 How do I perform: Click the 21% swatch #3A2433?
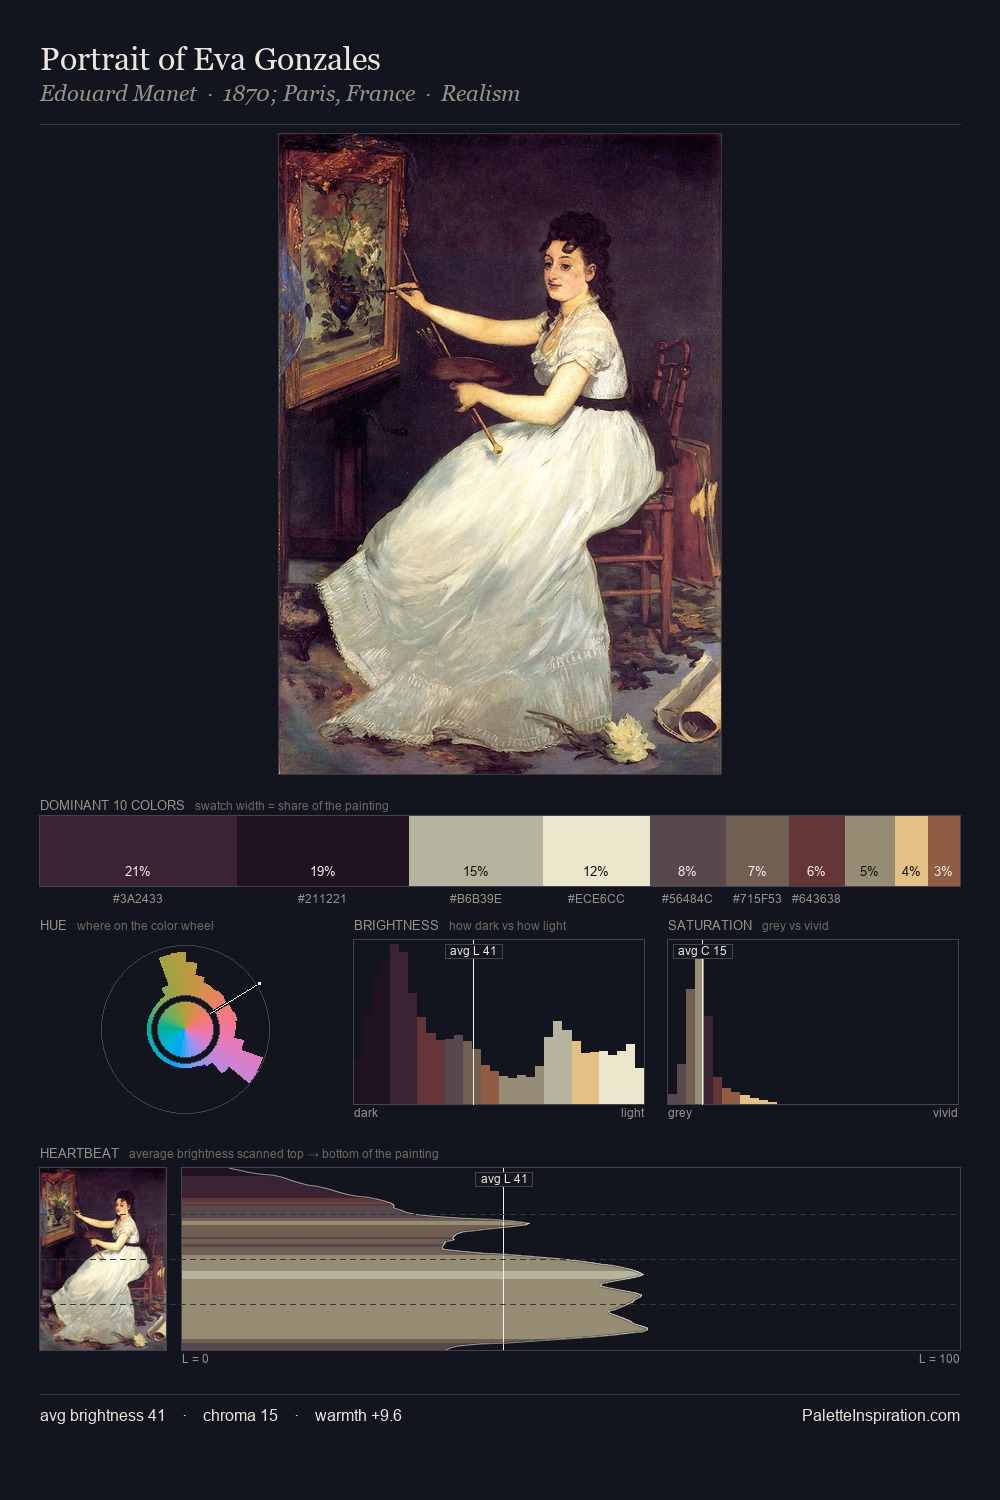click(138, 851)
